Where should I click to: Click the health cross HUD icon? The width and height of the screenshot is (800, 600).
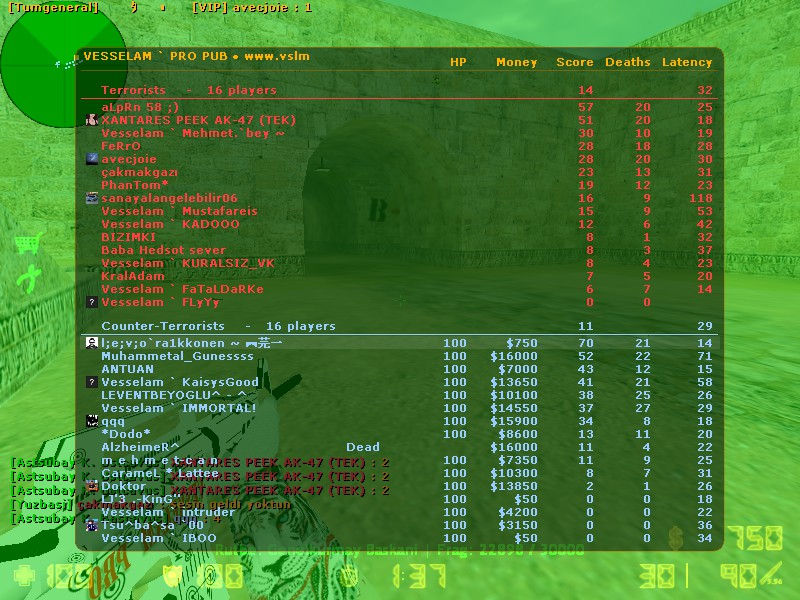click(x=25, y=576)
